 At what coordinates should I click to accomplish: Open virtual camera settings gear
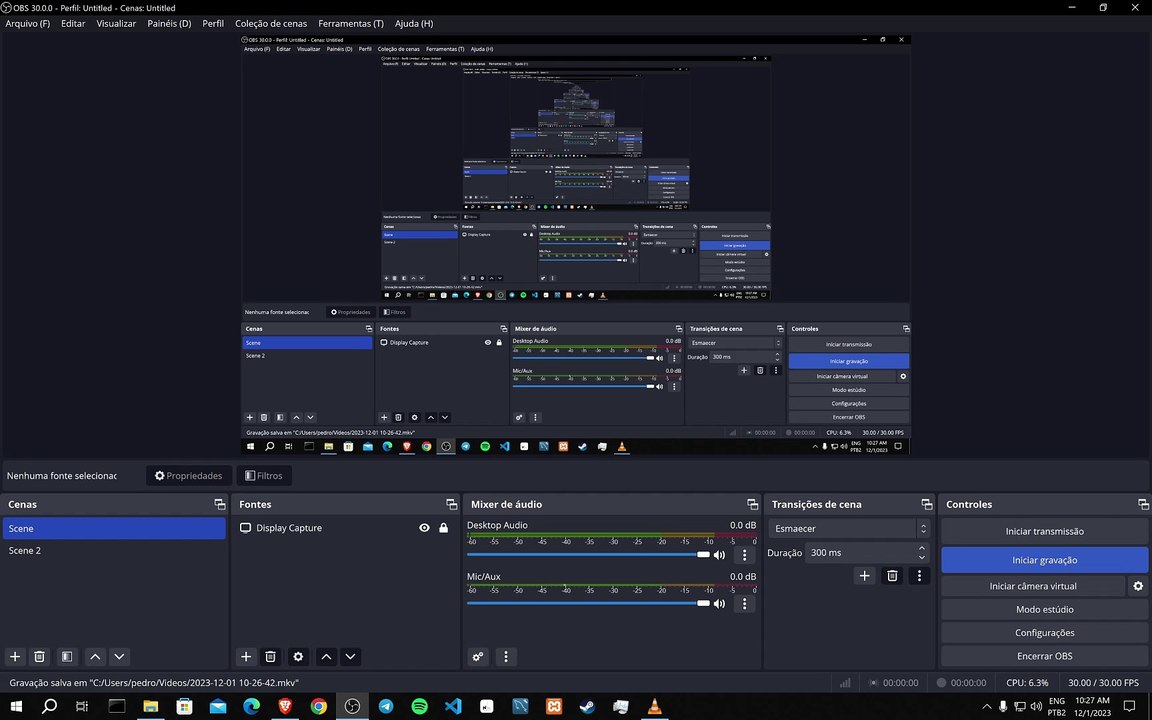pyautogui.click(x=1138, y=586)
